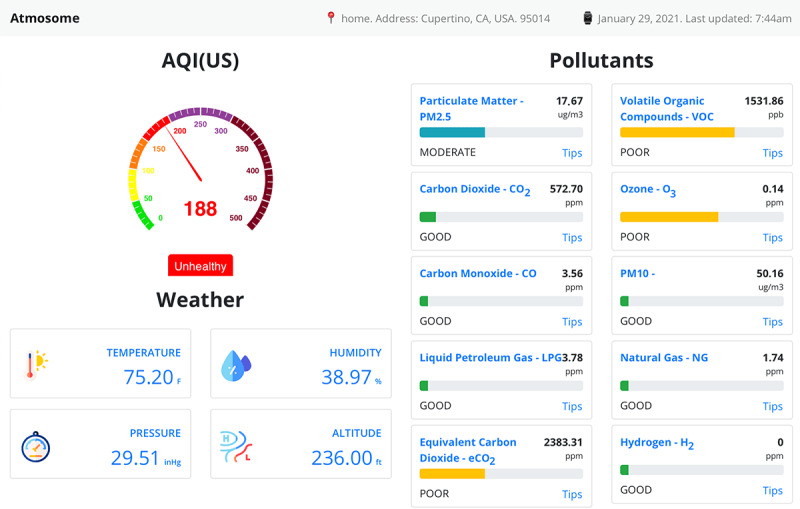Image resolution: width=800 pixels, height=509 pixels.
Task: Click the red Unhealthy status badge
Action: [201, 266]
